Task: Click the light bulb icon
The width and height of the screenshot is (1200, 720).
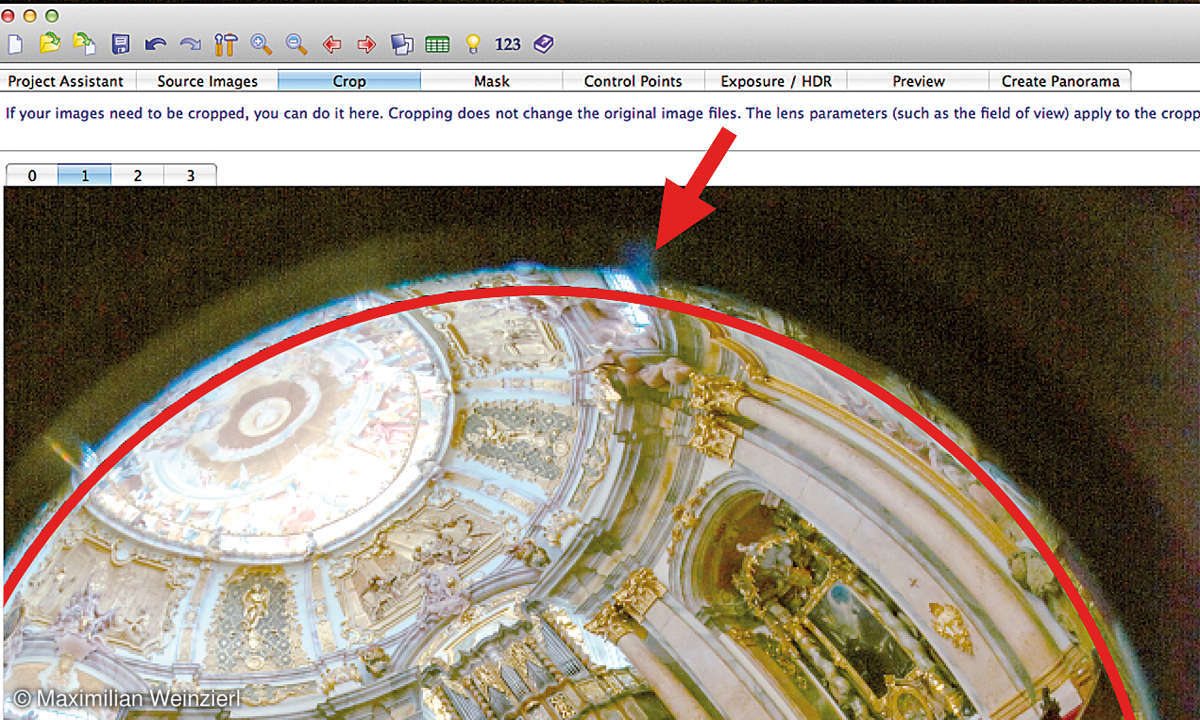Action: click(x=473, y=44)
